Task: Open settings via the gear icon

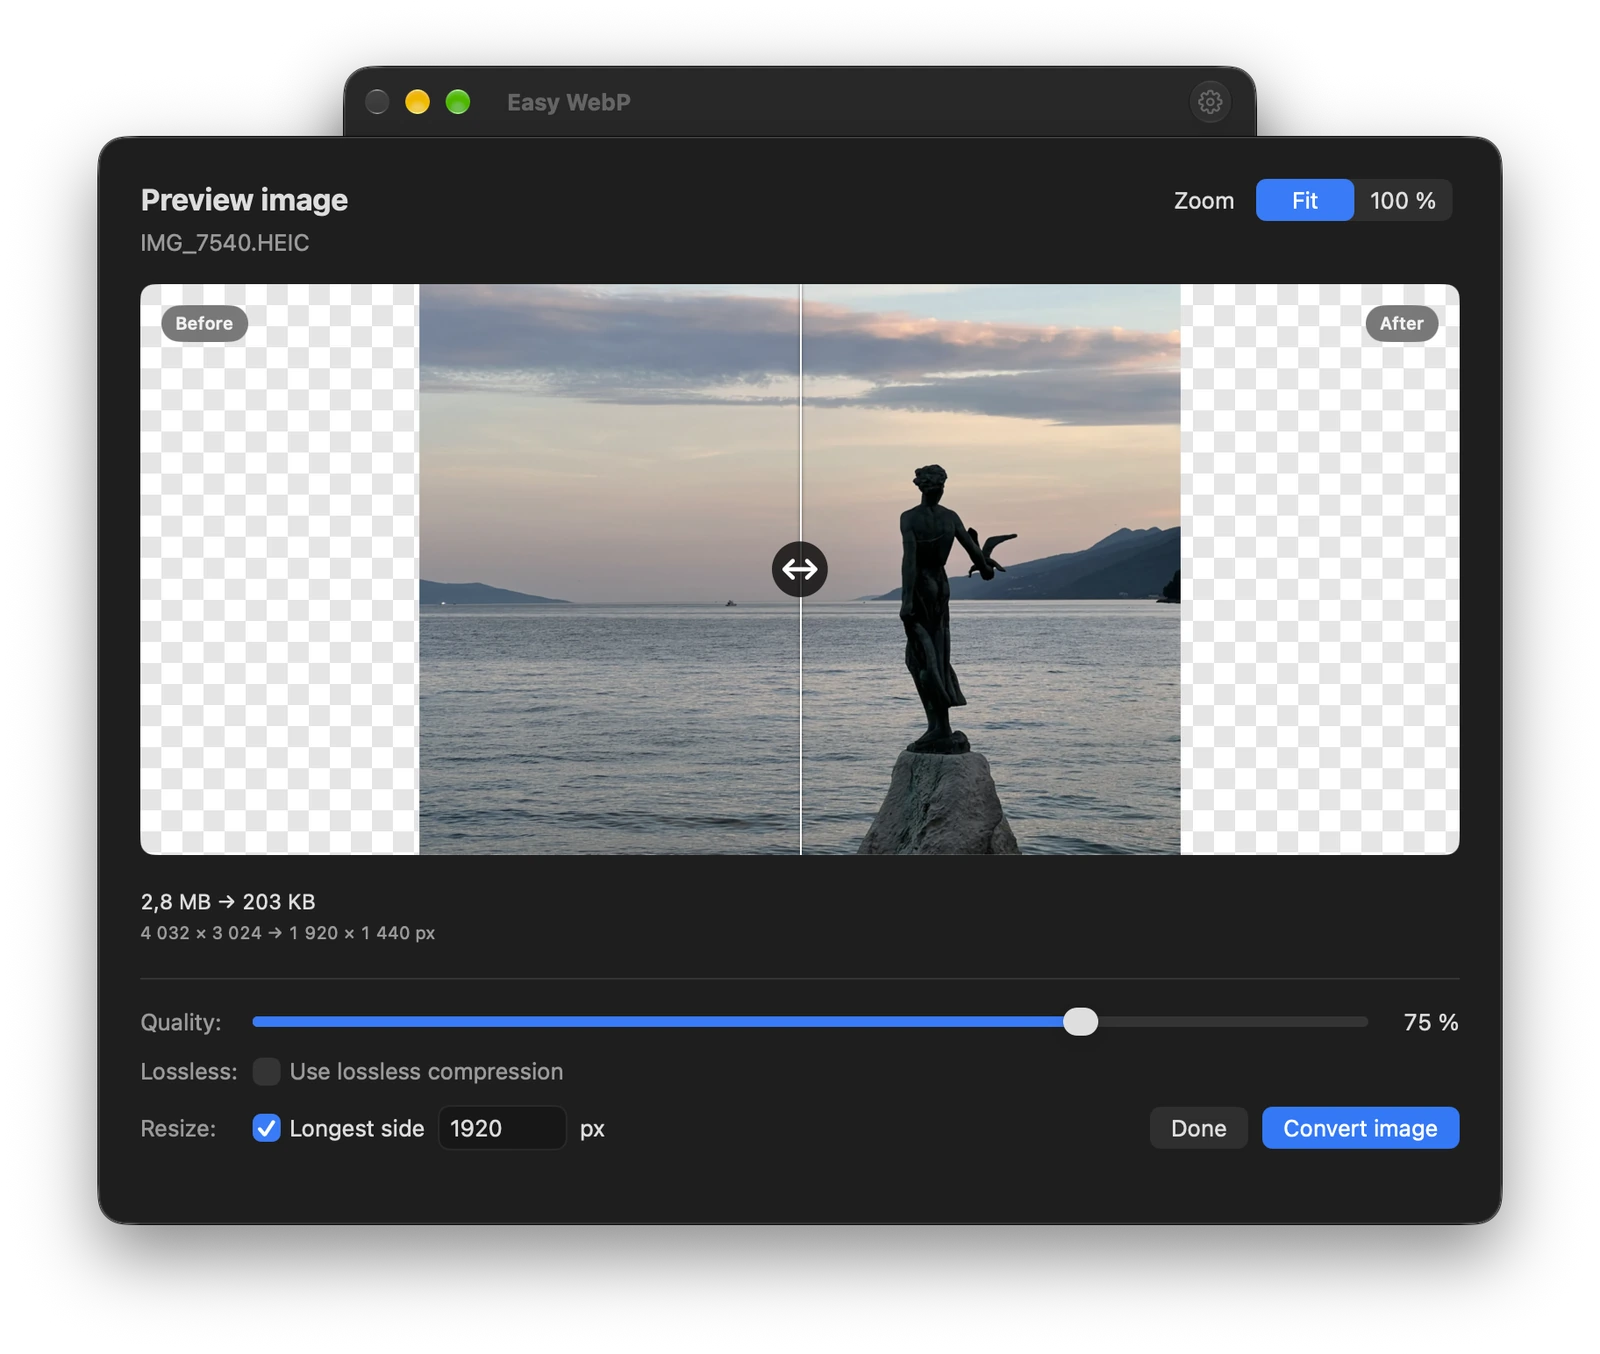Action: click(1210, 102)
